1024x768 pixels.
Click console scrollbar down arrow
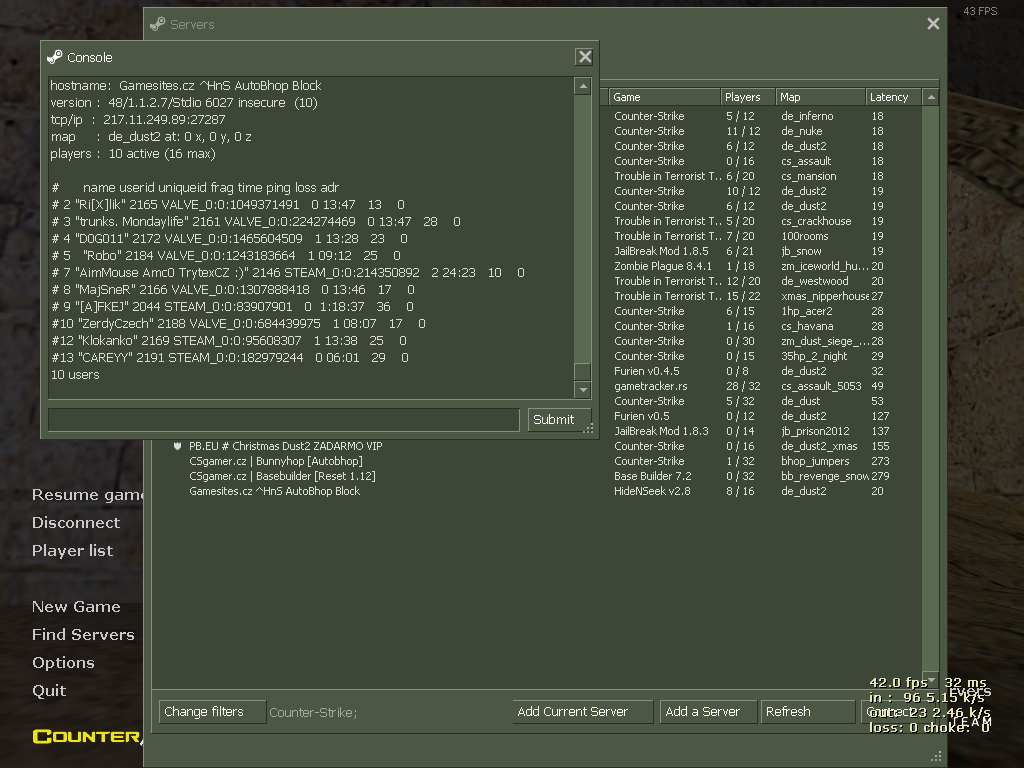pos(582,390)
